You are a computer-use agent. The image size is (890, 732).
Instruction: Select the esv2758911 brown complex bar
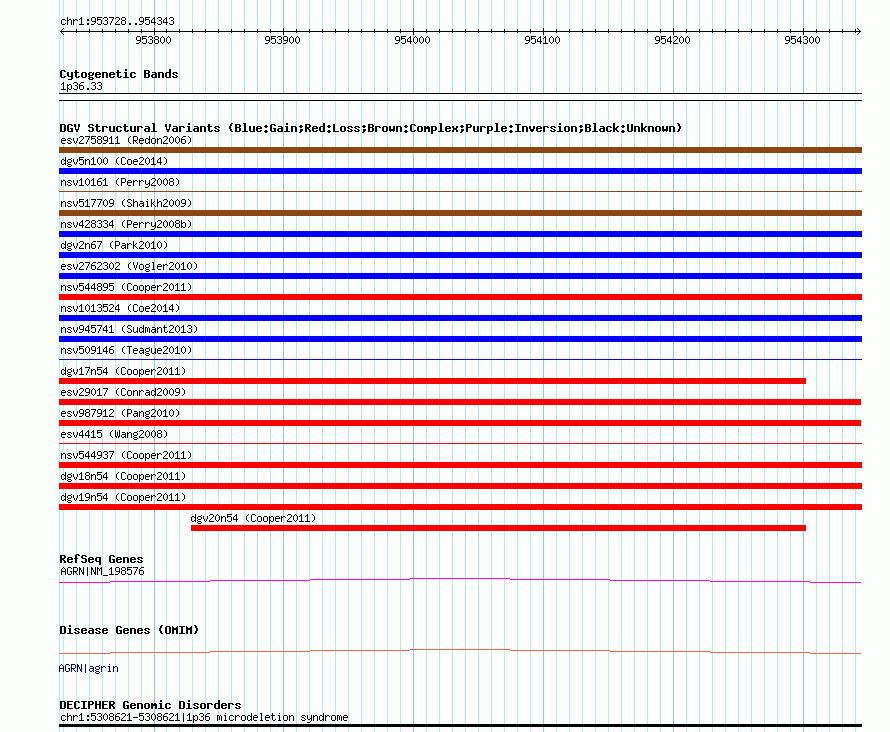[x=460, y=150]
